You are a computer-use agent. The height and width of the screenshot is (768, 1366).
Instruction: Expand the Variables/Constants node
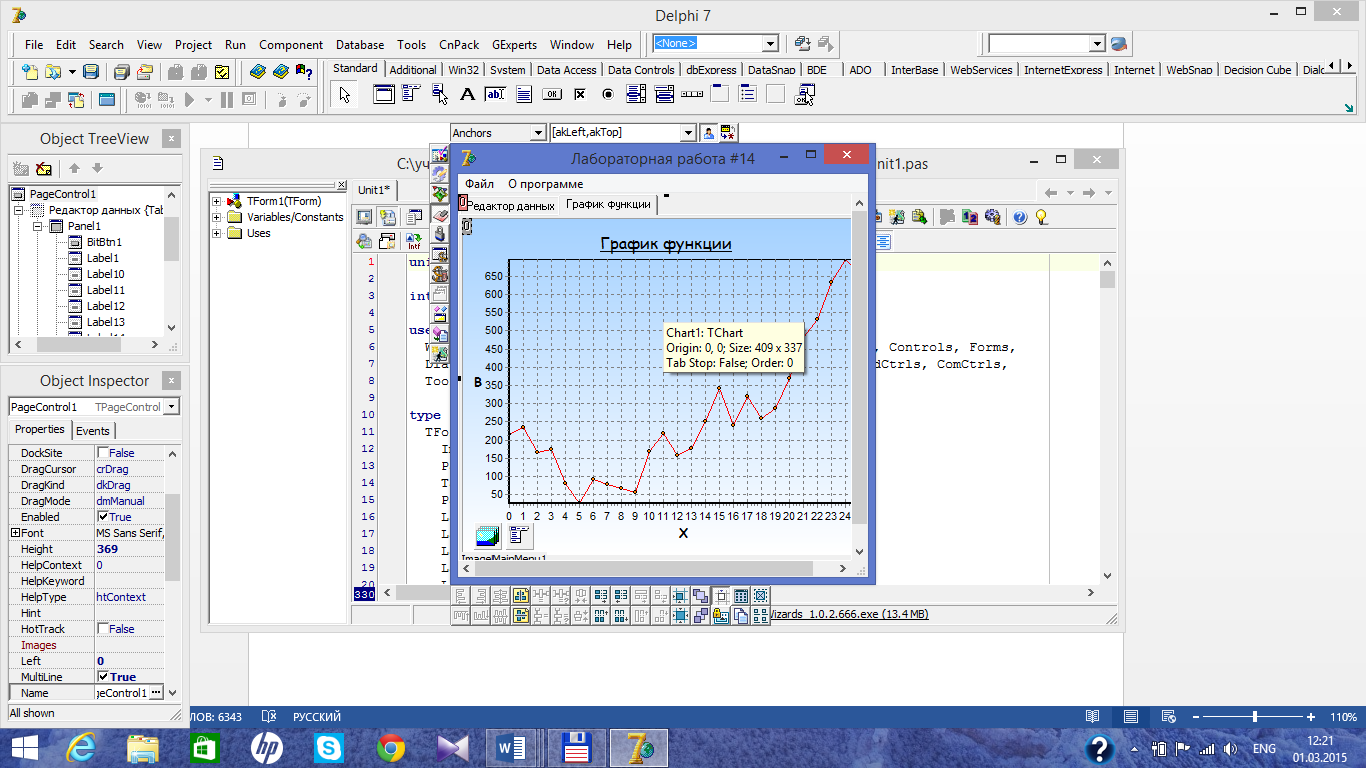tap(217, 217)
